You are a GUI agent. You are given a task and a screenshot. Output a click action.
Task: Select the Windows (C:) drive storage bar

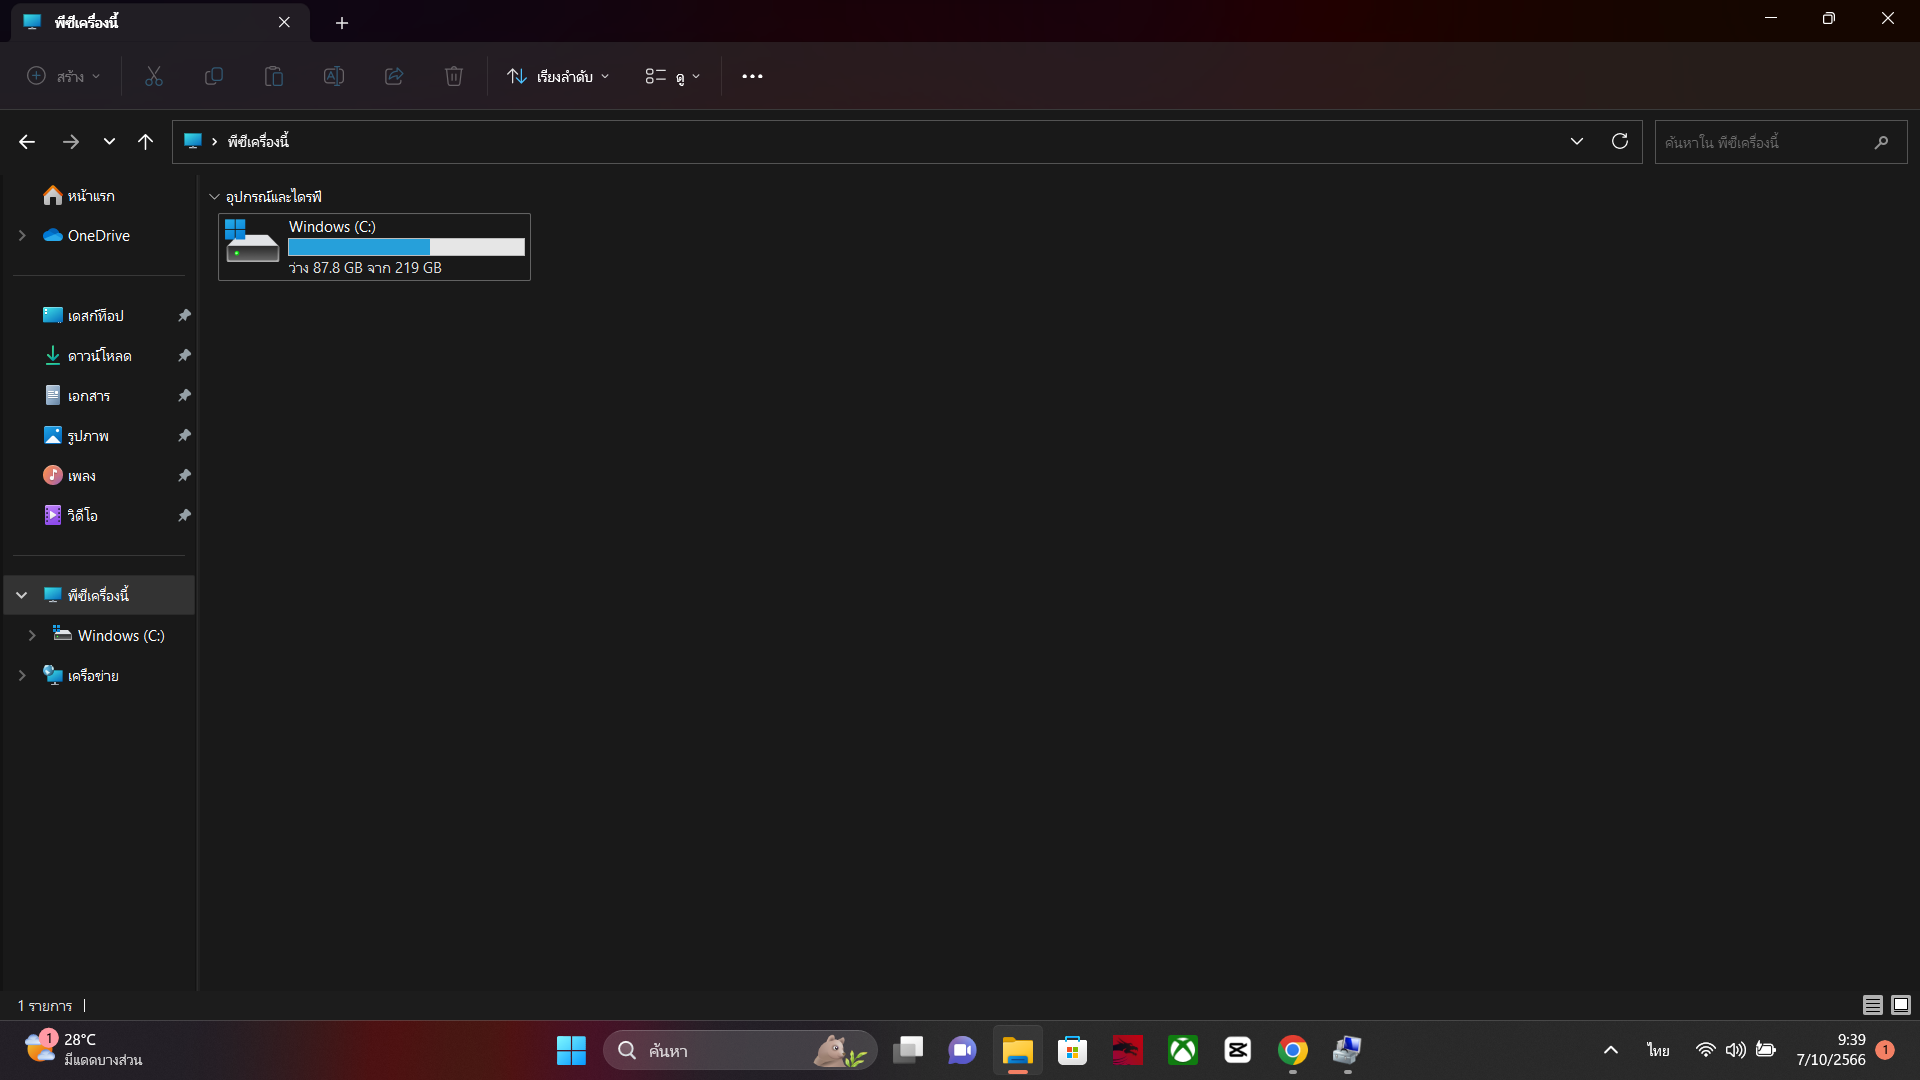pyautogui.click(x=406, y=247)
